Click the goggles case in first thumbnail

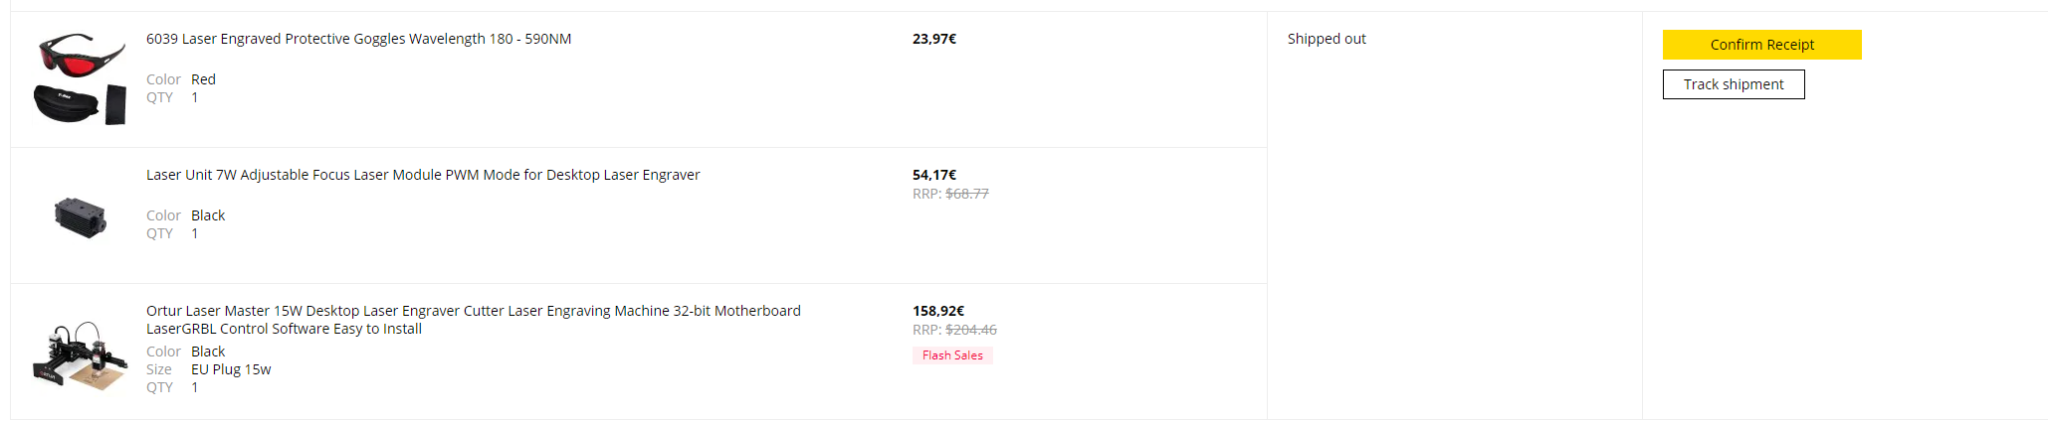tap(68, 103)
